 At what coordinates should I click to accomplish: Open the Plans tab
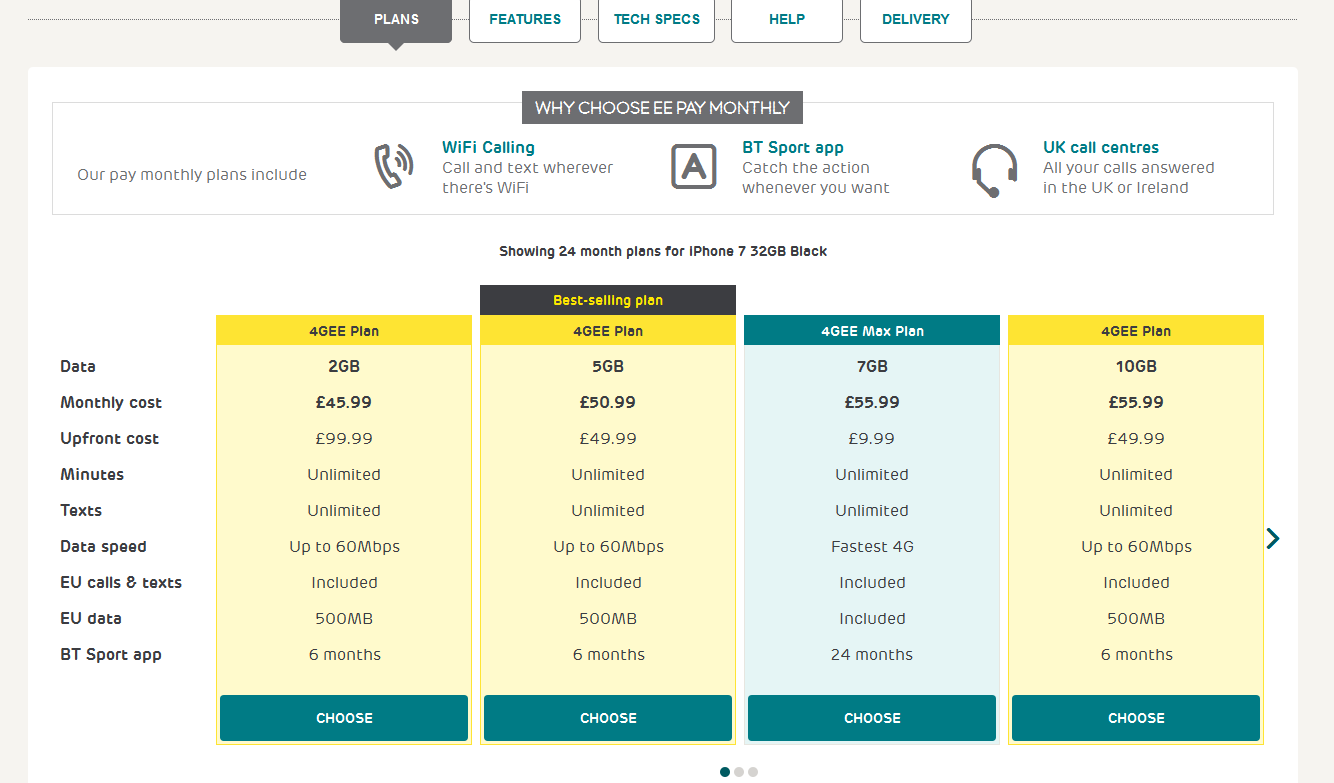396,19
